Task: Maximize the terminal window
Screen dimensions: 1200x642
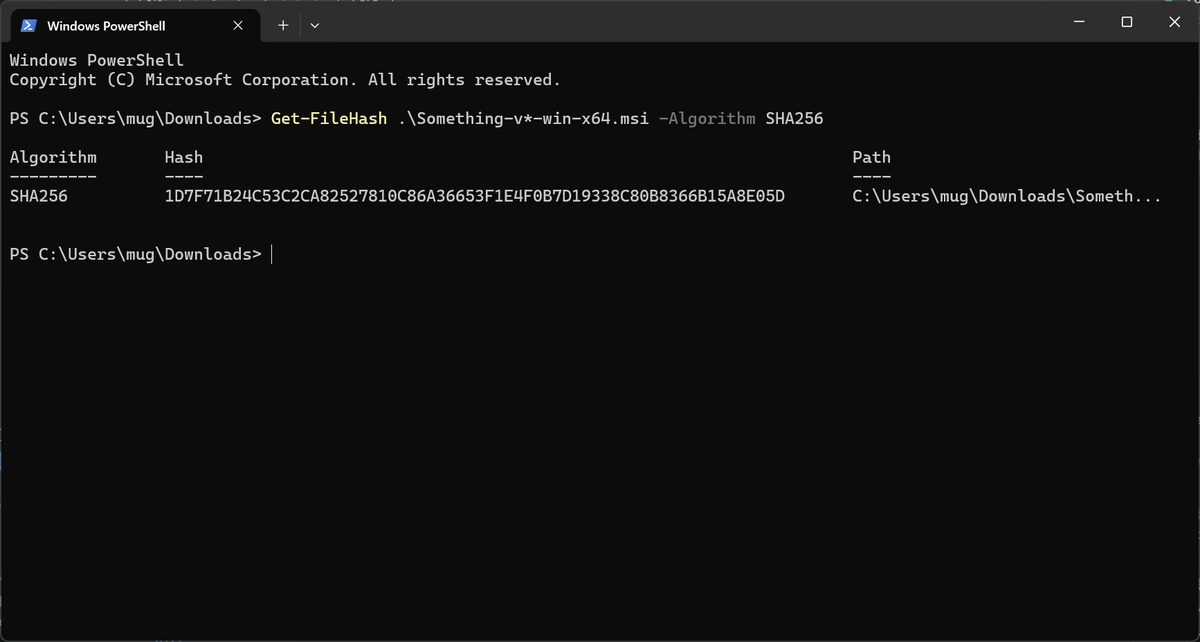Action: click(x=1127, y=22)
